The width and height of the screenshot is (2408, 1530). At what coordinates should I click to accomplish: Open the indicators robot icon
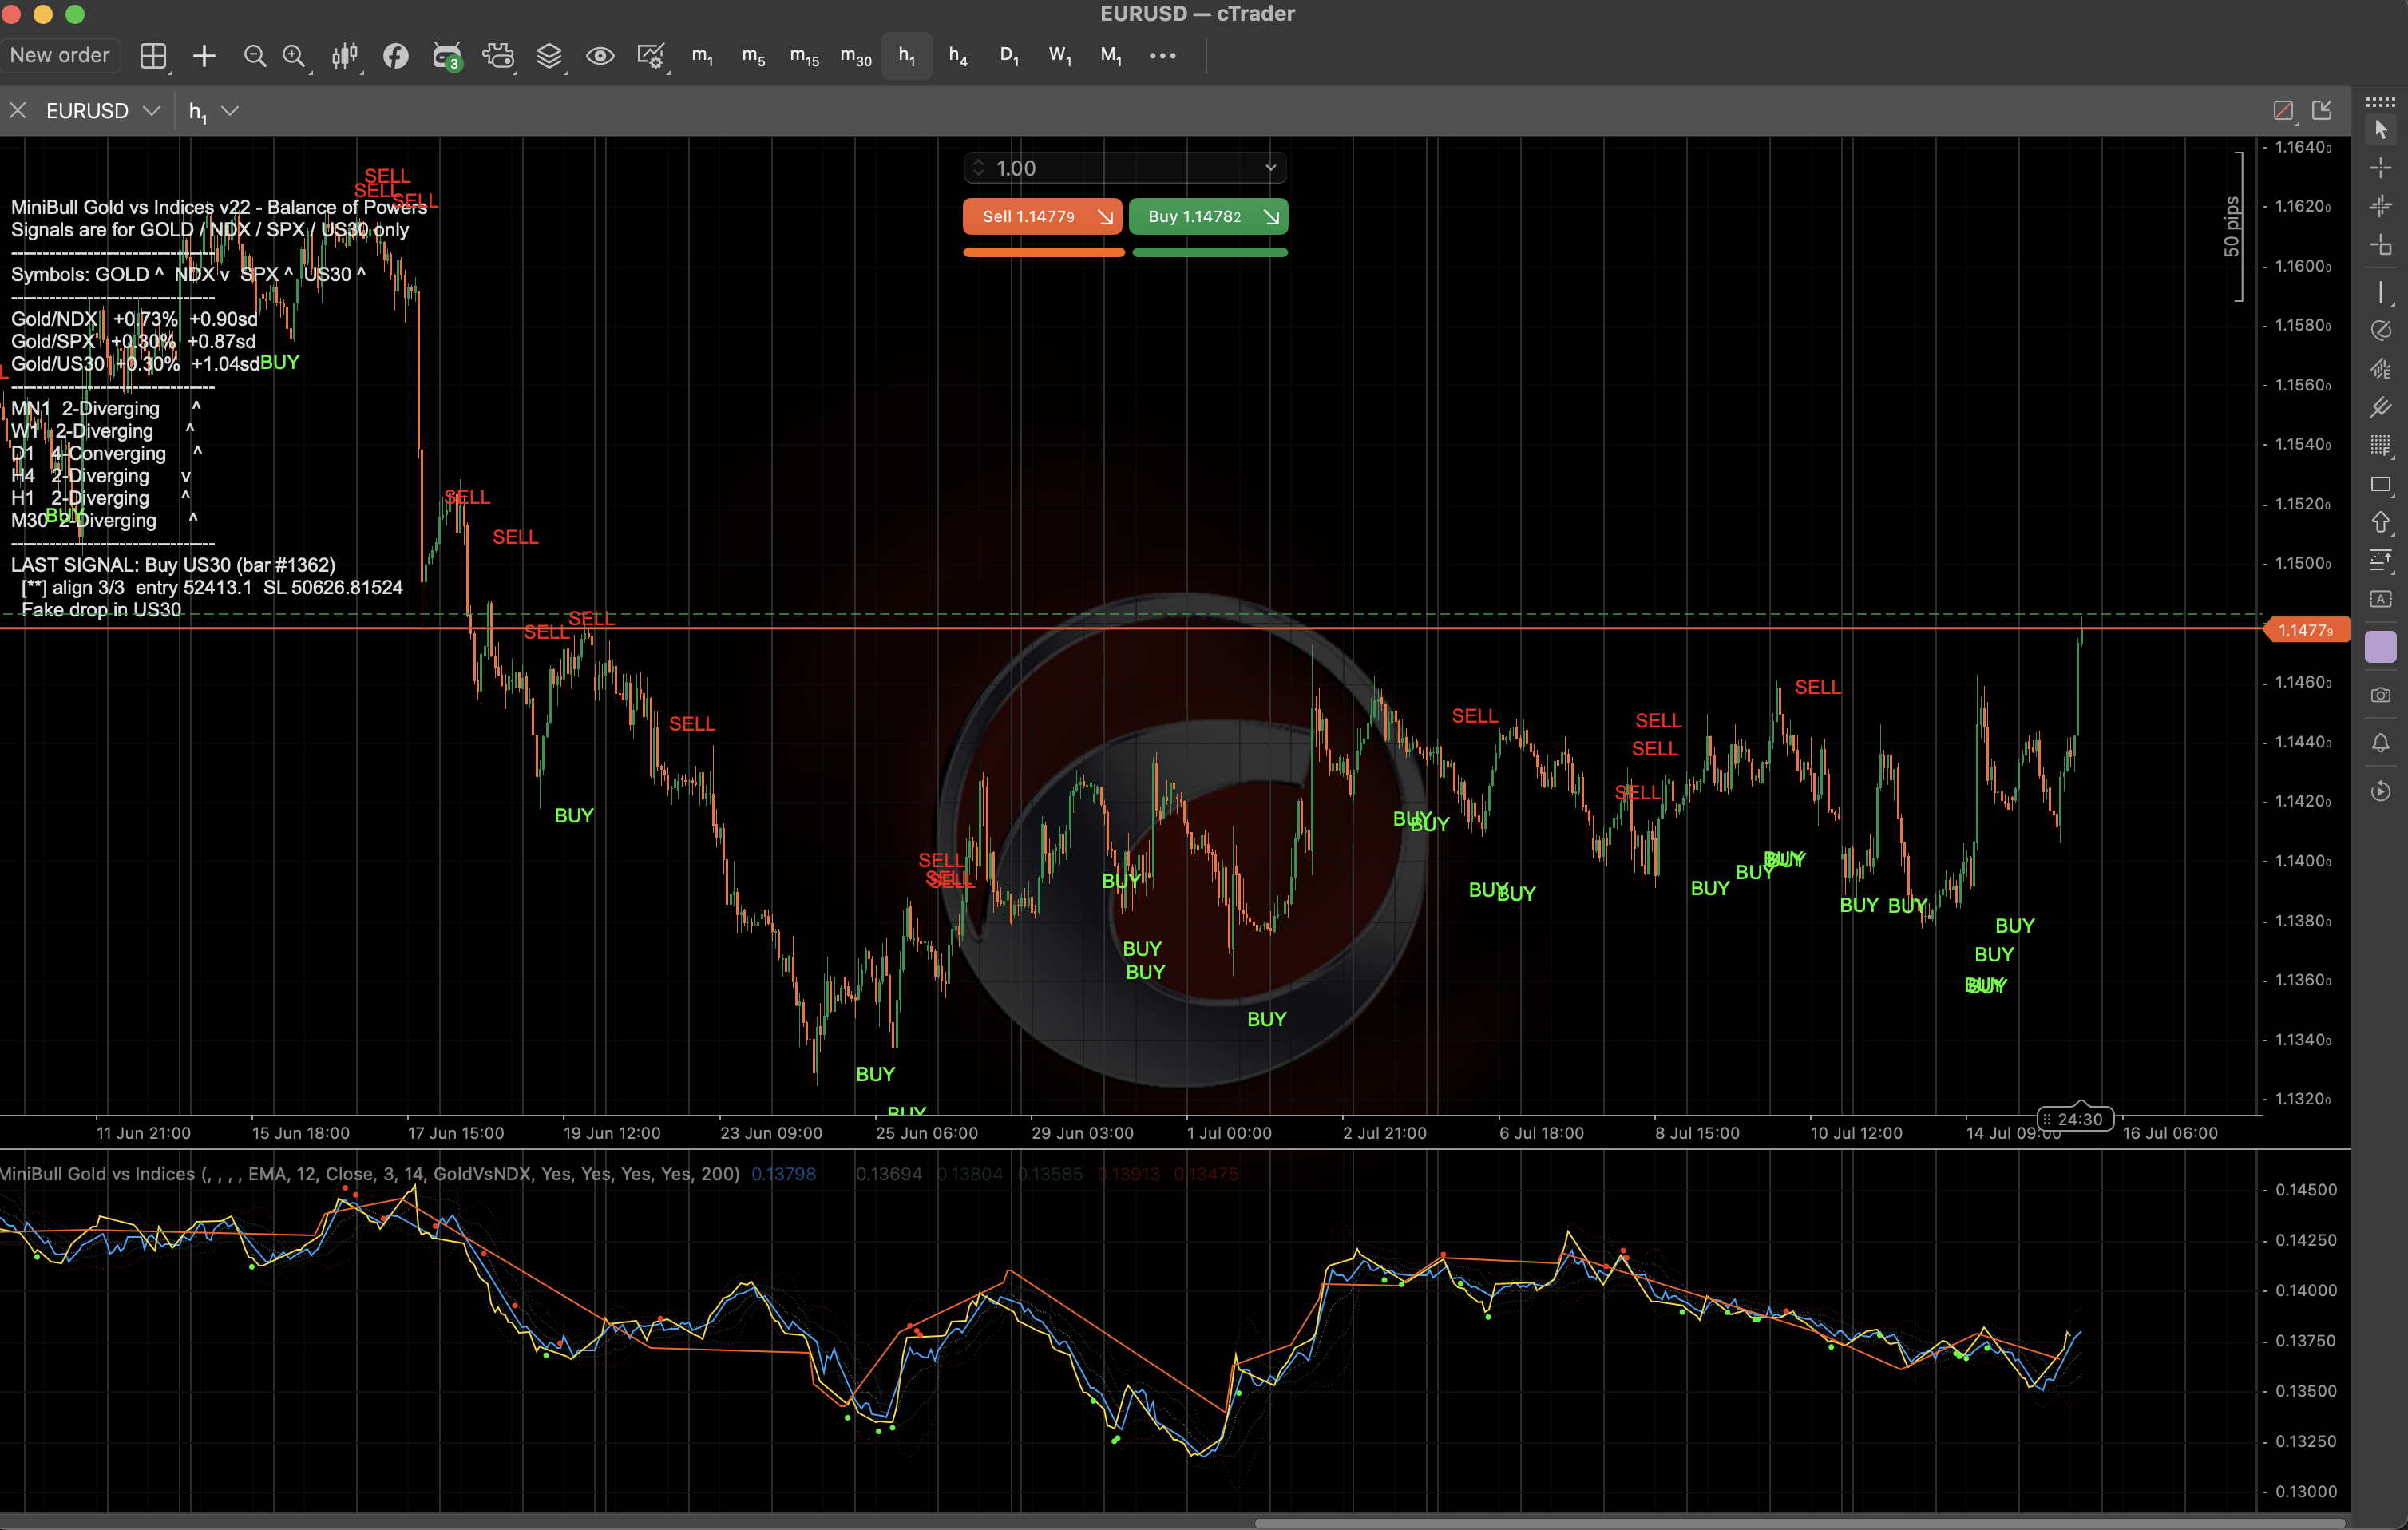tap(498, 56)
